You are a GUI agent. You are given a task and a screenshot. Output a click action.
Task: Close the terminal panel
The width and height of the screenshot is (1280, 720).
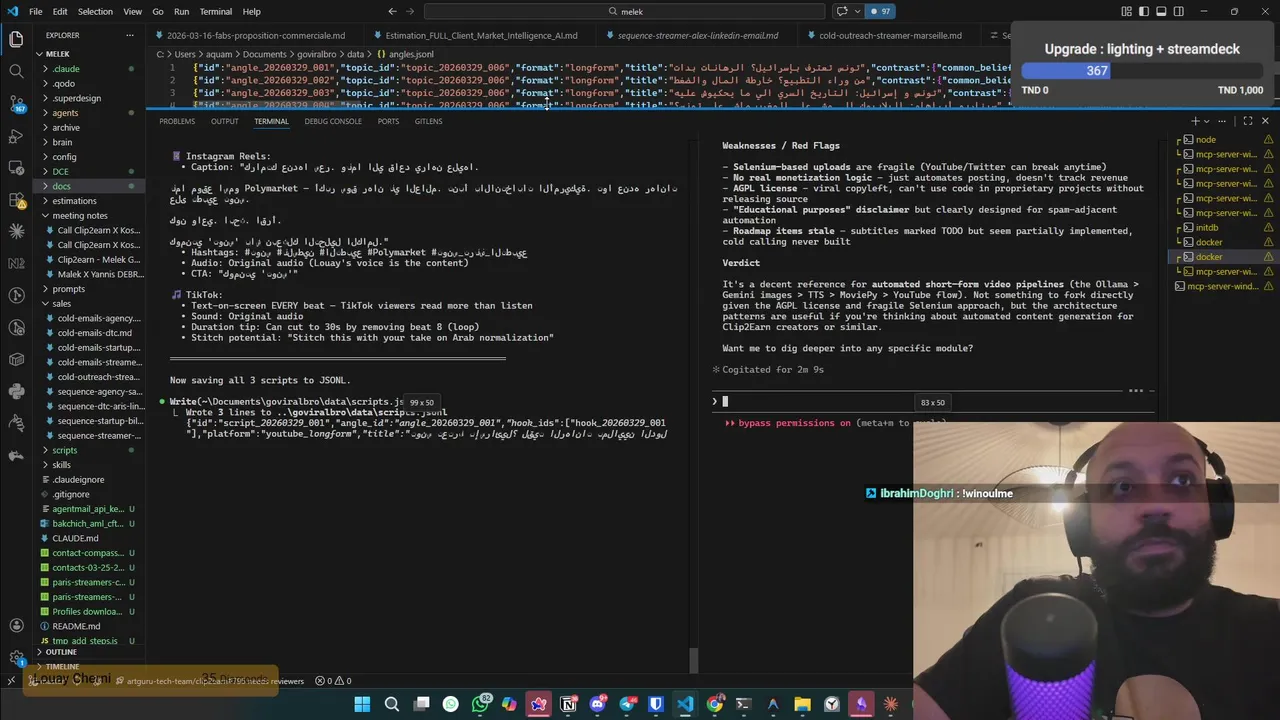(x=1266, y=121)
